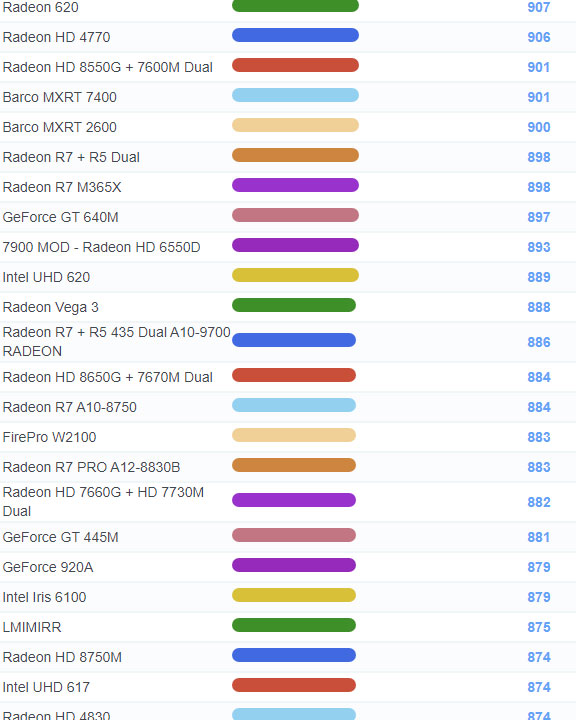Screen dimensions: 576x720
Task: Click Radeon HD 7660G + HD 7730M Dual
Action: (103, 501)
